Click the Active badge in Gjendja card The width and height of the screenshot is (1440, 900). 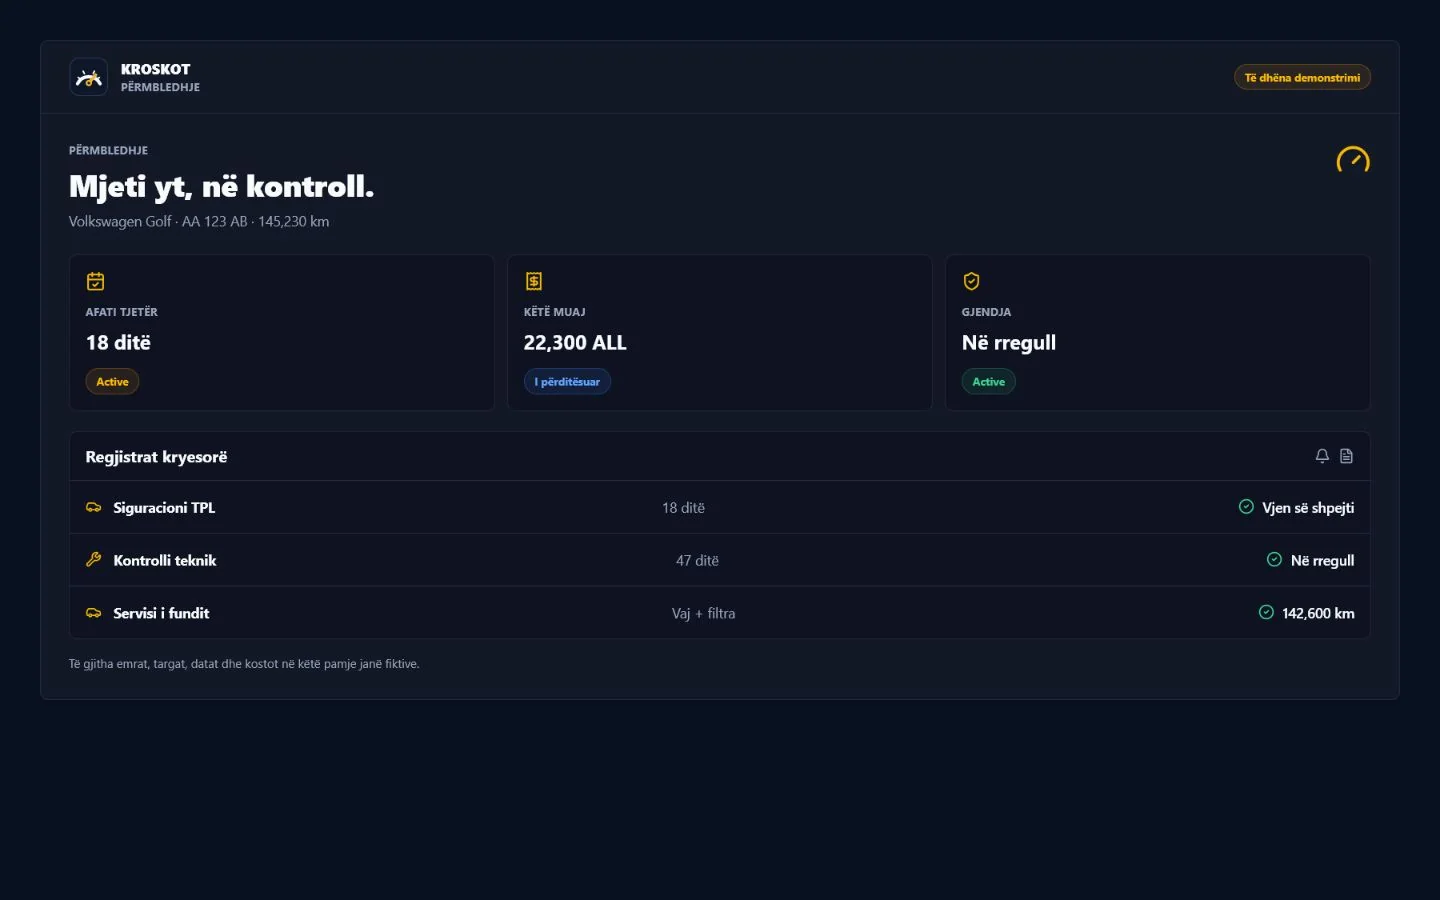[989, 382]
